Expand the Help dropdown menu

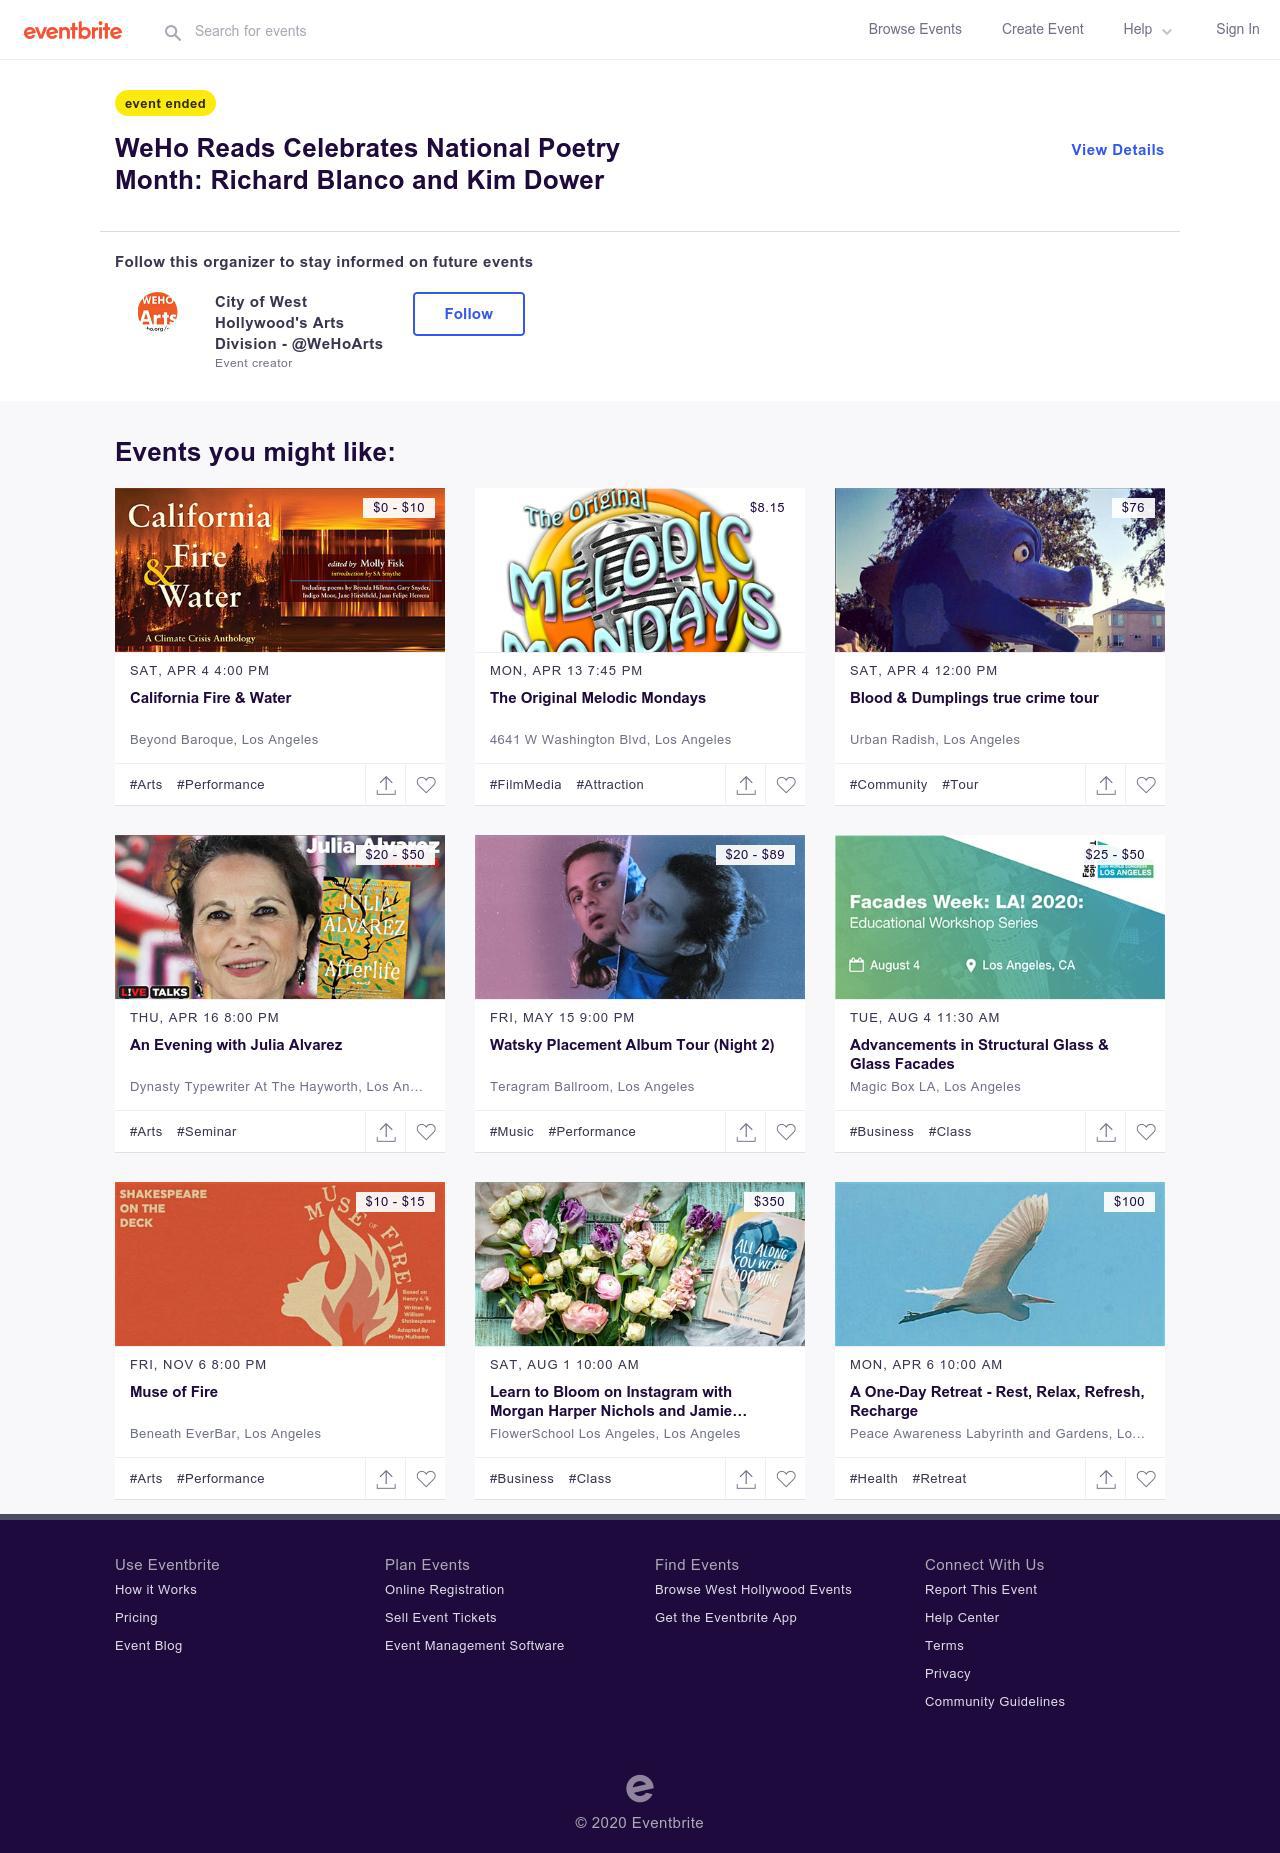click(1147, 30)
